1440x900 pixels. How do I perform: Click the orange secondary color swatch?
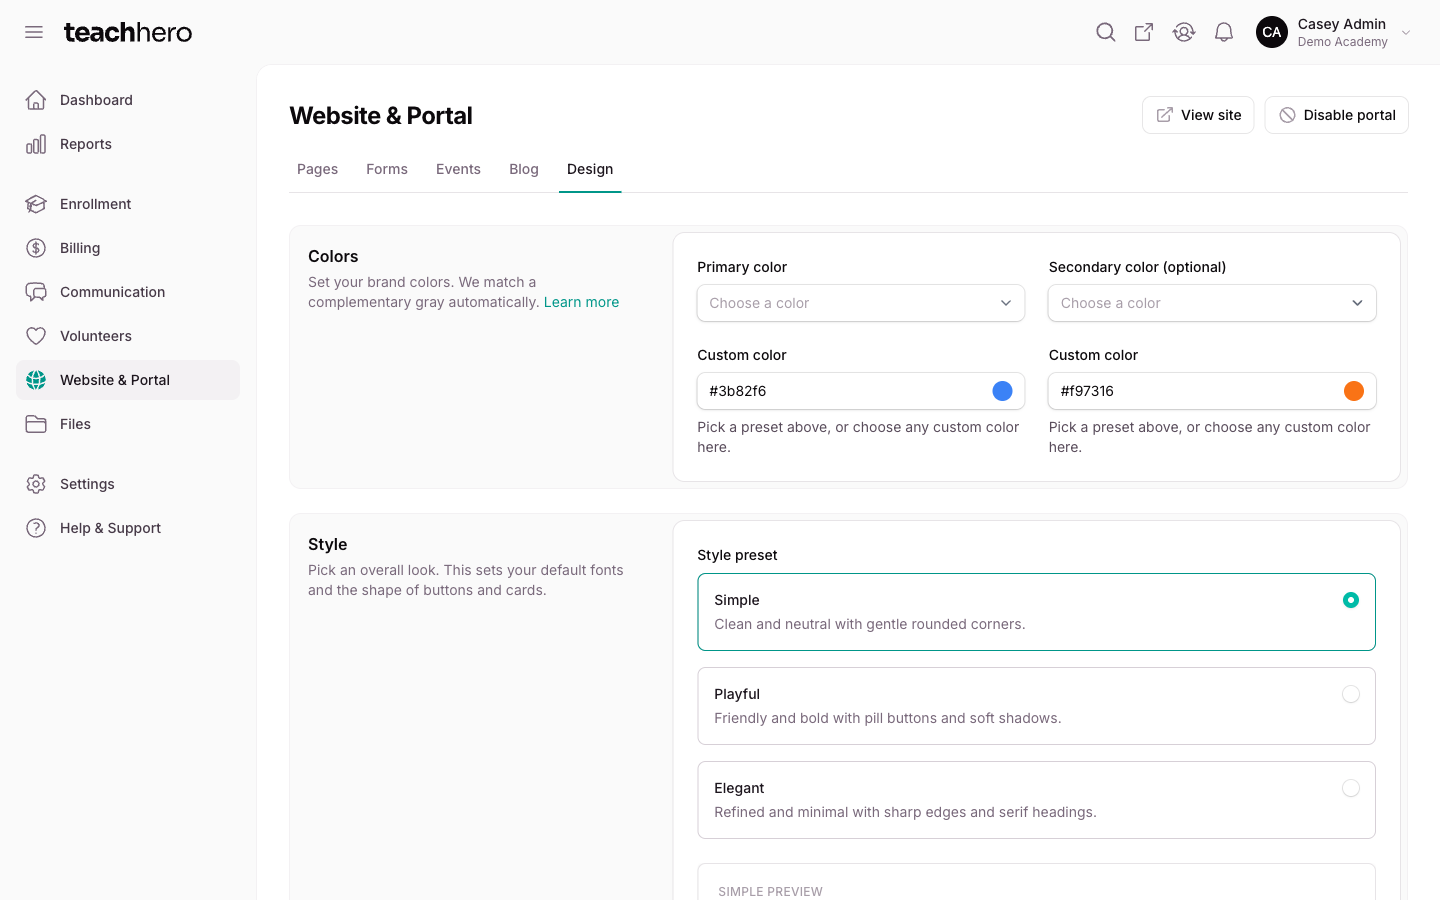(1354, 391)
